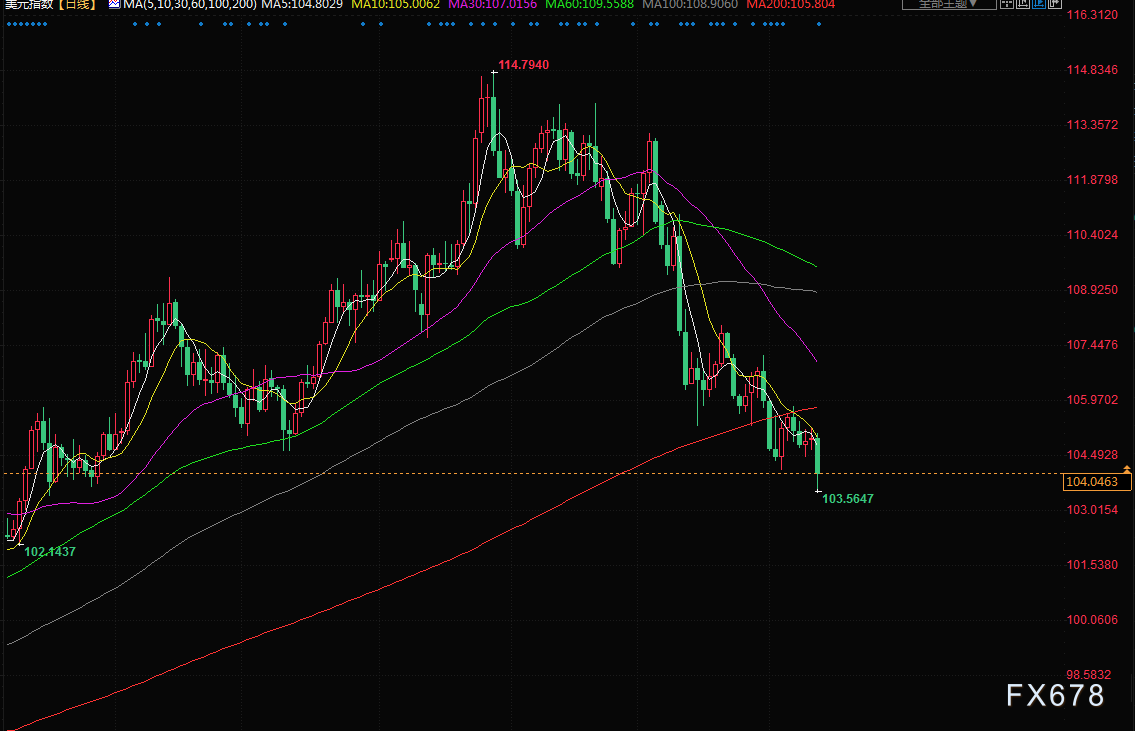Click the MA(5,10,30,60,100,200) parameters label

click(x=190, y=4)
